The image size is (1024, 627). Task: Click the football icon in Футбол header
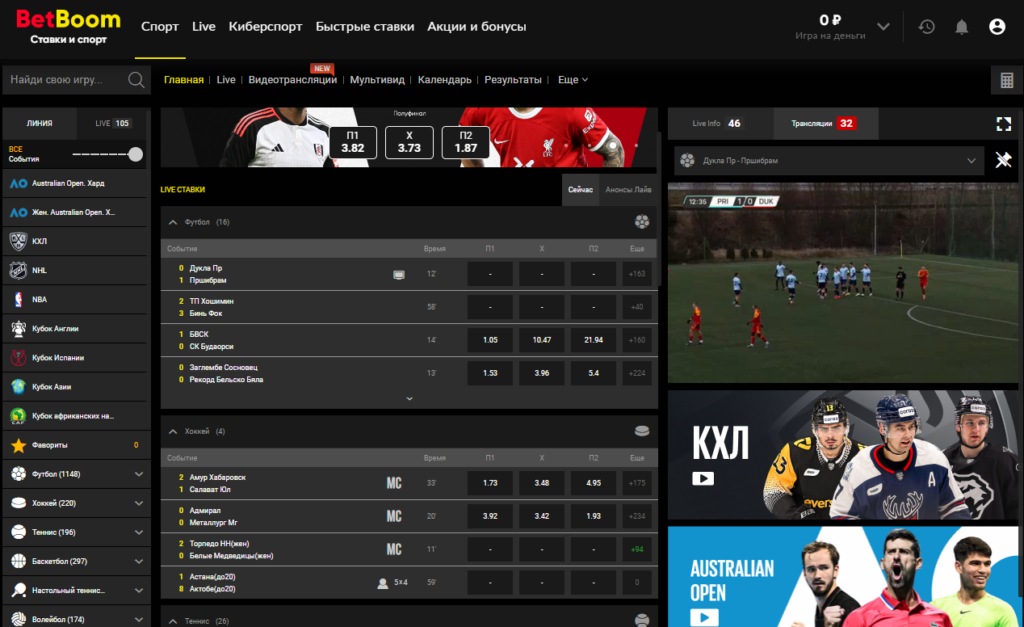point(642,222)
